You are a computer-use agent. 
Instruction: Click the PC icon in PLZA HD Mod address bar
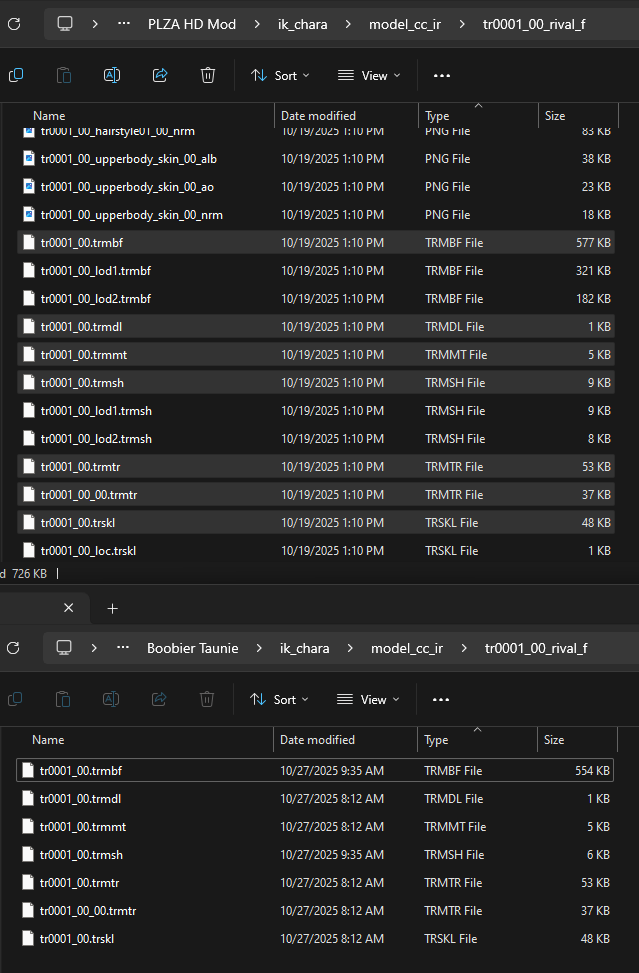pyautogui.click(x=65, y=24)
